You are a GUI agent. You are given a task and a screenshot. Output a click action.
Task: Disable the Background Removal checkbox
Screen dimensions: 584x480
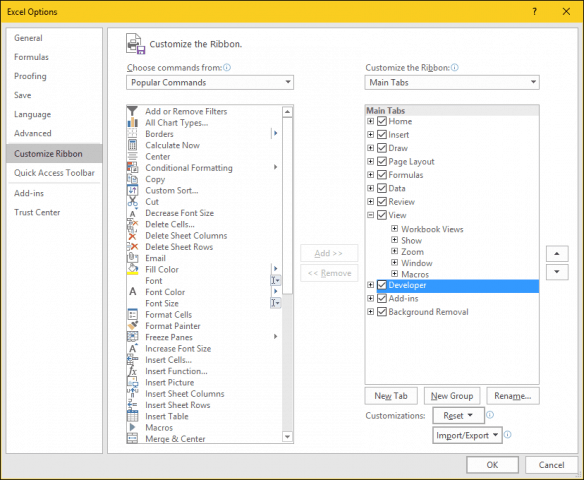pyautogui.click(x=382, y=312)
